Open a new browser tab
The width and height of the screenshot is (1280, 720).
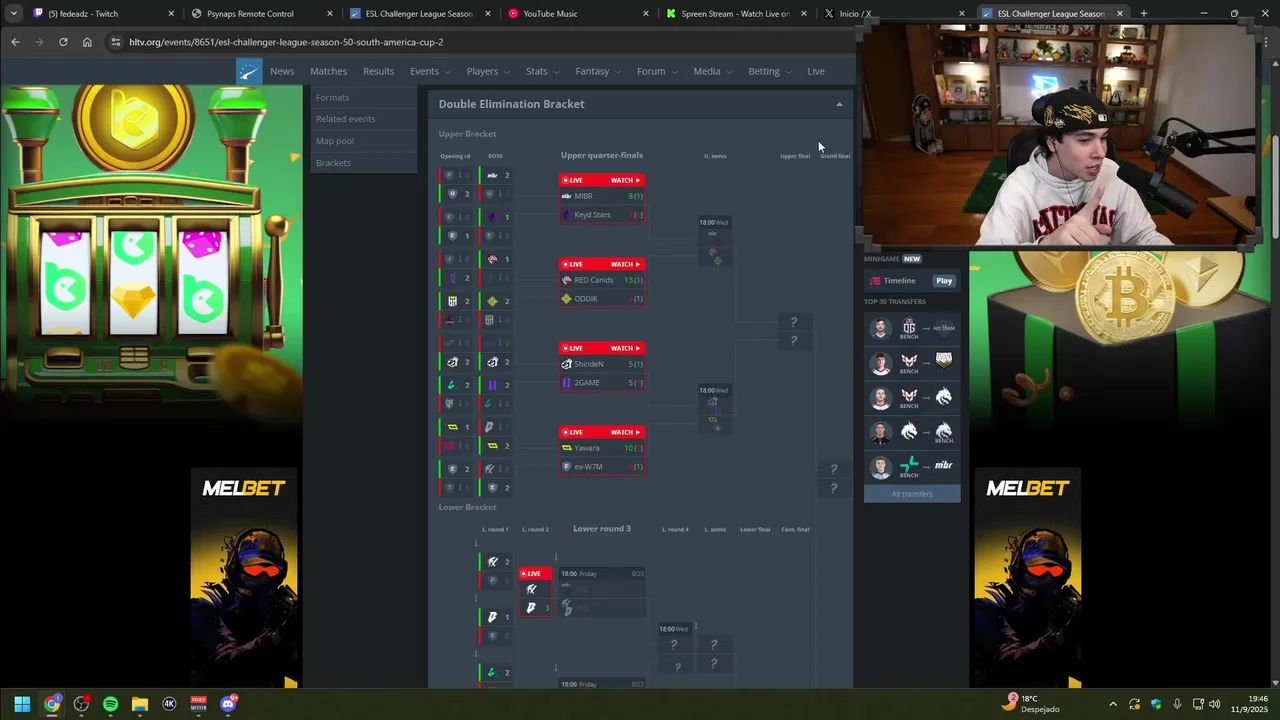click(x=1143, y=14)
